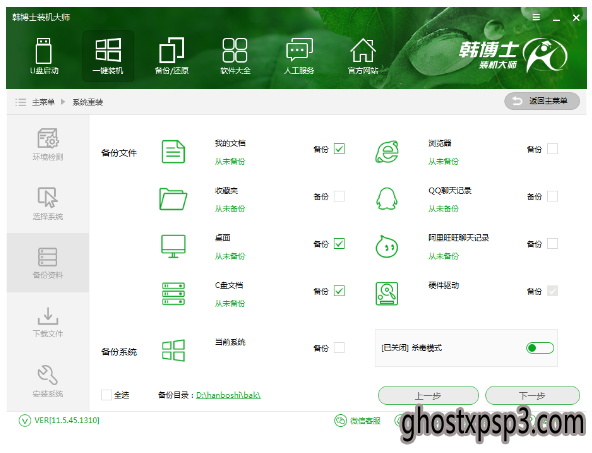Open the hamburger menu in title bar

pos(536,17)
